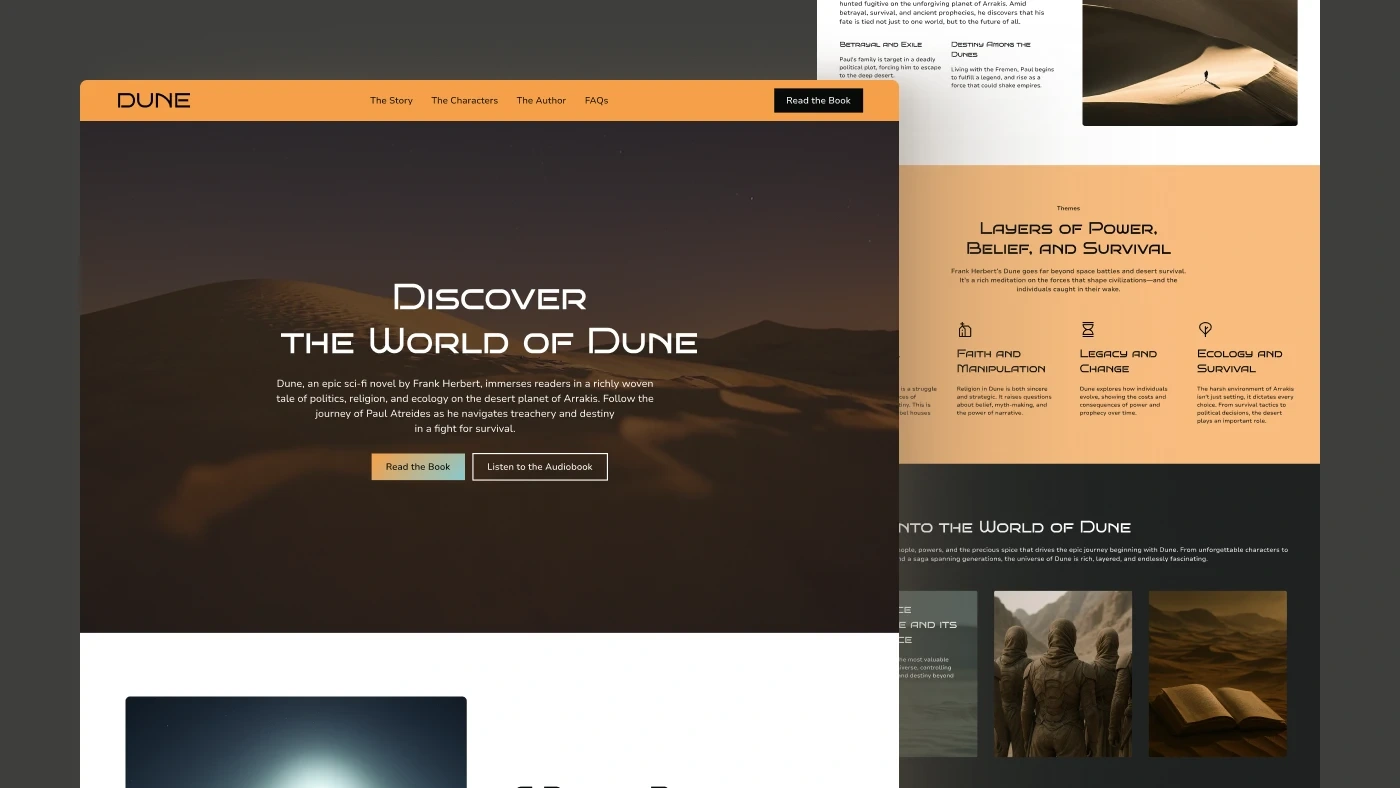
Task: Click the text 'The harsh environment of Arrakis'
Action: (1245, 389)
